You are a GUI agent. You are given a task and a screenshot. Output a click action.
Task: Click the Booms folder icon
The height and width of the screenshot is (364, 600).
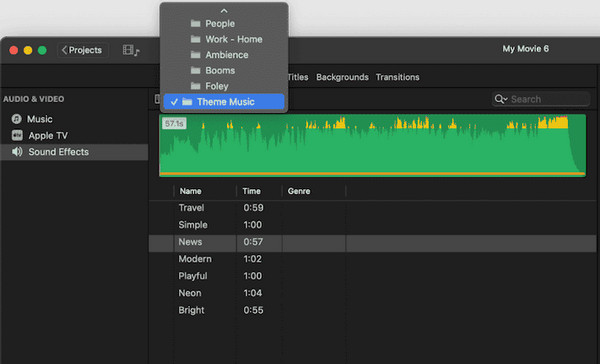click(x=196, y=70)
